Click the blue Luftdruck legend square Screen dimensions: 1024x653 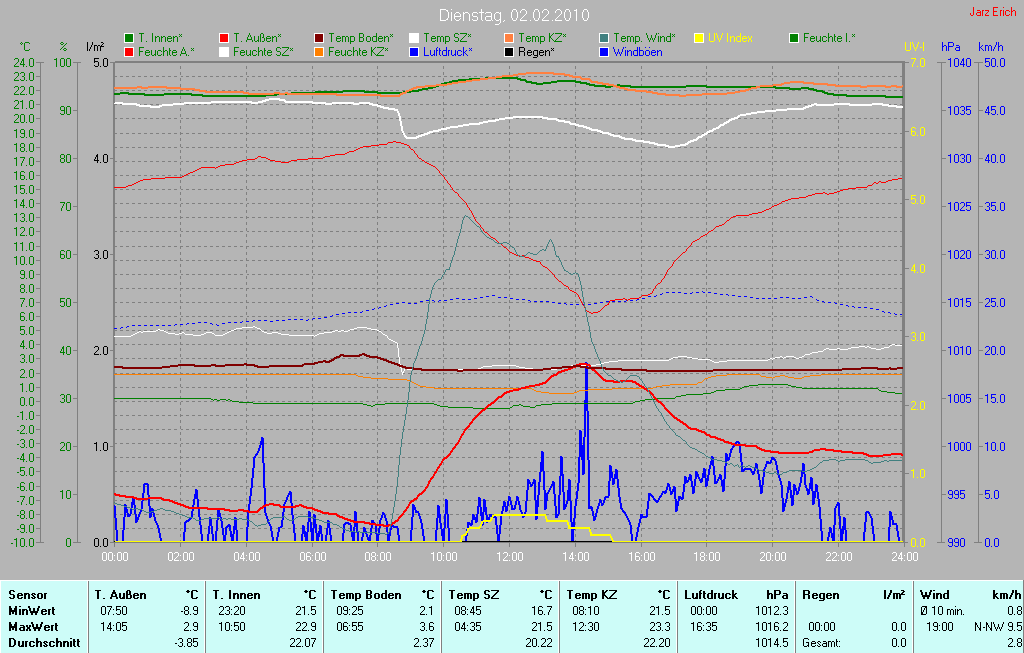[414, 51]
